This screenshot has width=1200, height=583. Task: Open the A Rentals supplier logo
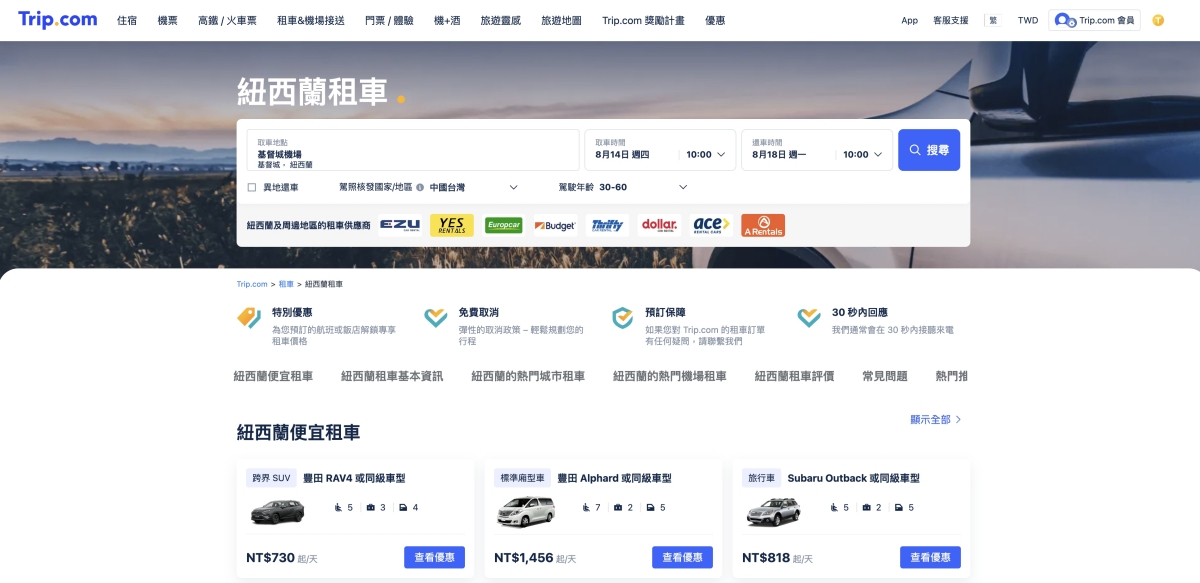(763, 225)
